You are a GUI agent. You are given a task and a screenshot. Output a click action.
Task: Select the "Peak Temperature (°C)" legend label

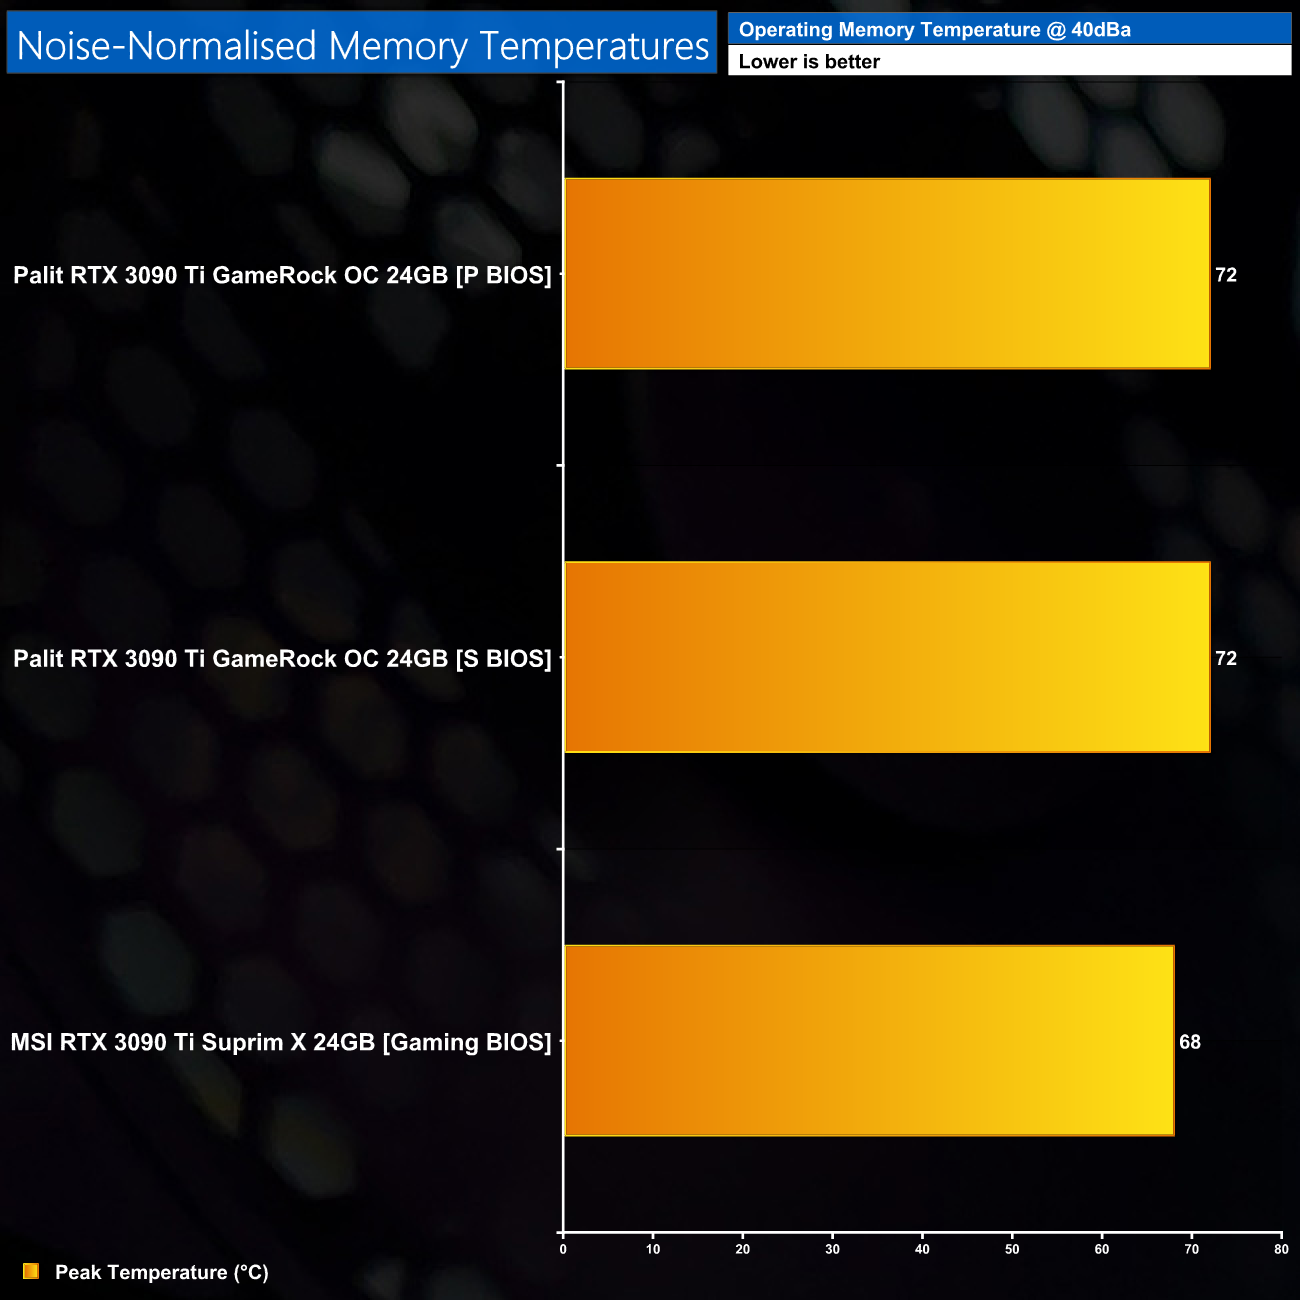click(x=162, y=1272)
